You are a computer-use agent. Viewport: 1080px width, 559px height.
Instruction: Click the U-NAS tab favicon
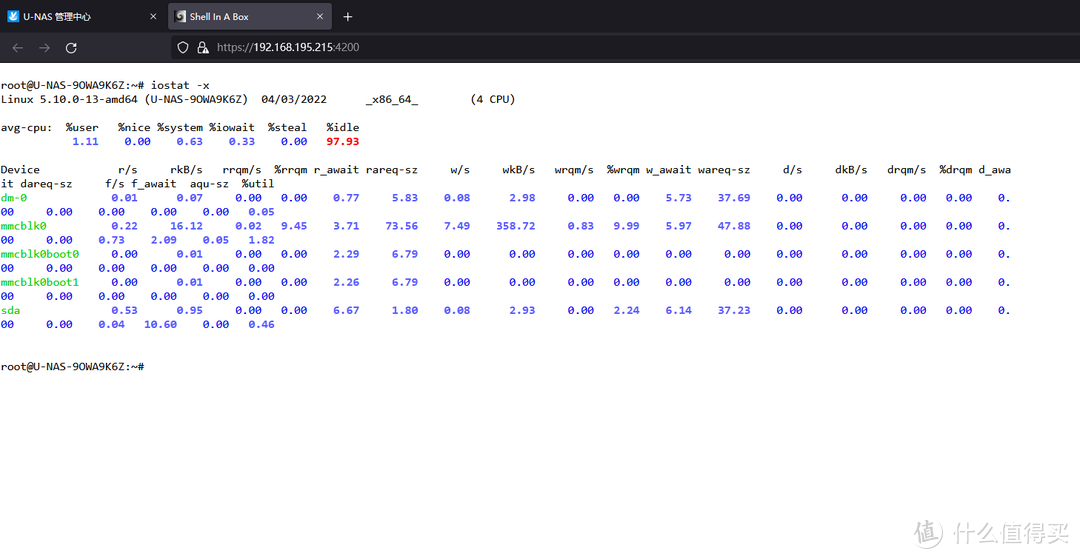point(13,17)
